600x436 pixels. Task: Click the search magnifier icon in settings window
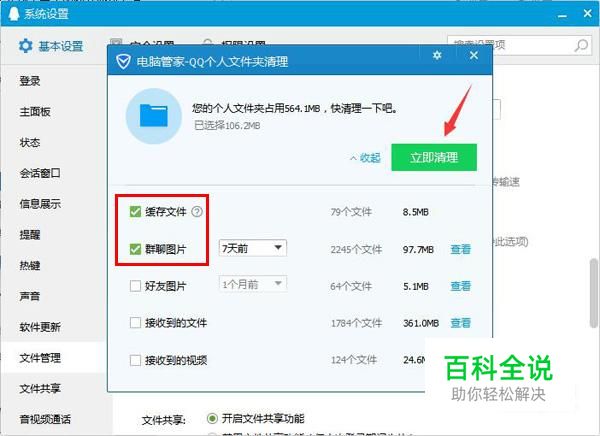[x=581, y=45]
